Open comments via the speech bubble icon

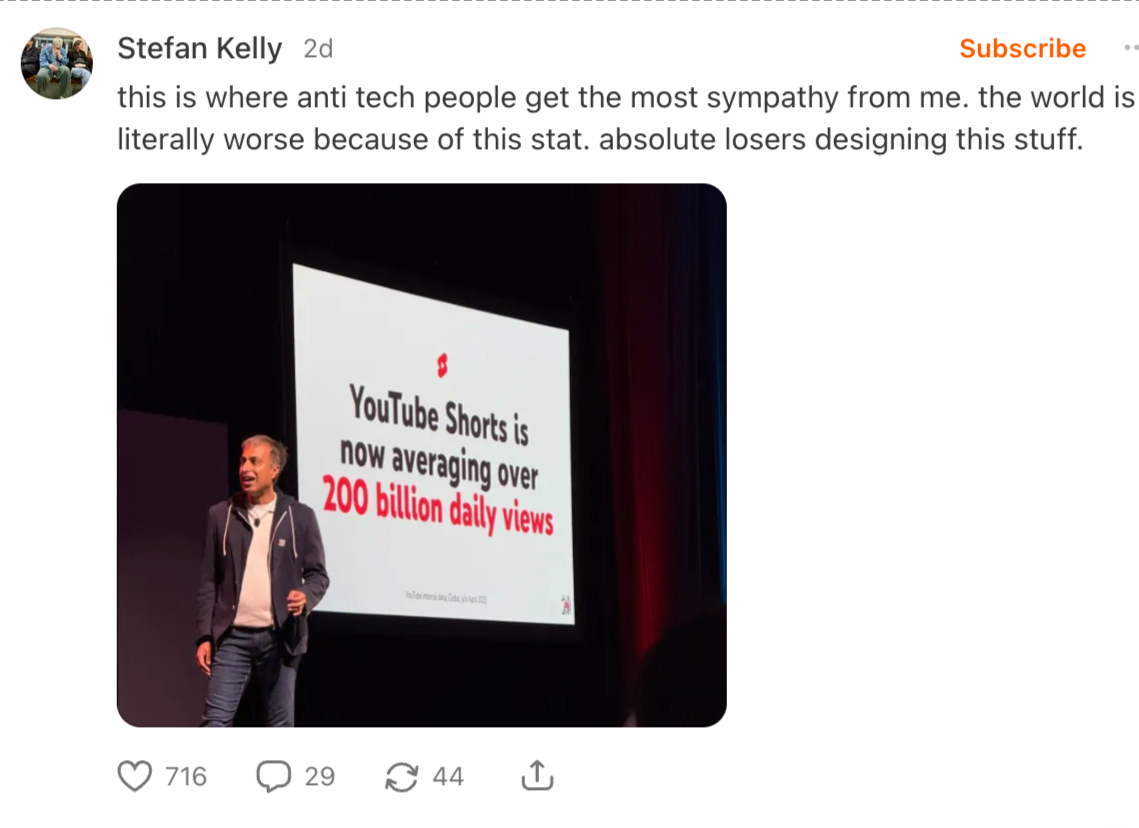click(x=274, y=776)
